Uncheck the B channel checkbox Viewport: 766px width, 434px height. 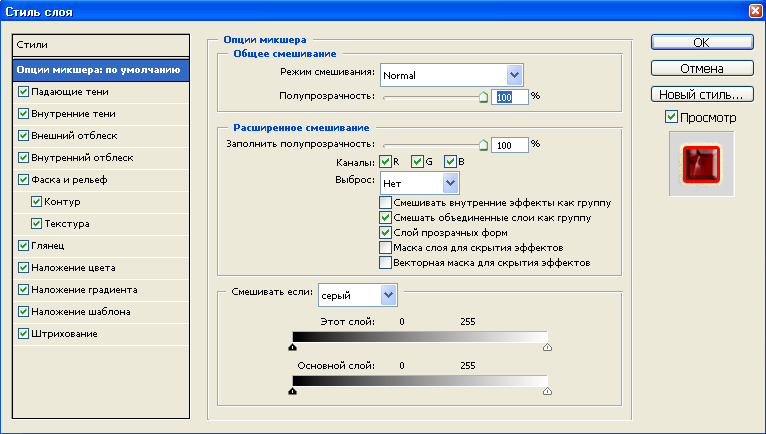[450, 161]
